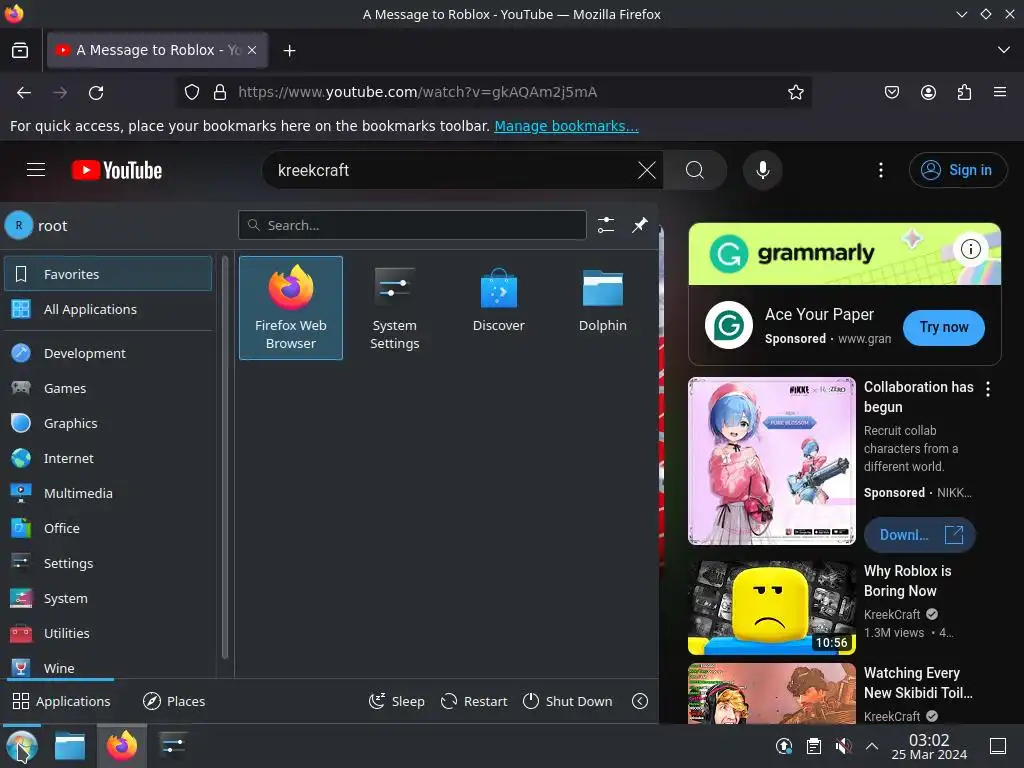Open the Manage bookmarks link
Viewport: 1024px width, 768px height.
566,126
